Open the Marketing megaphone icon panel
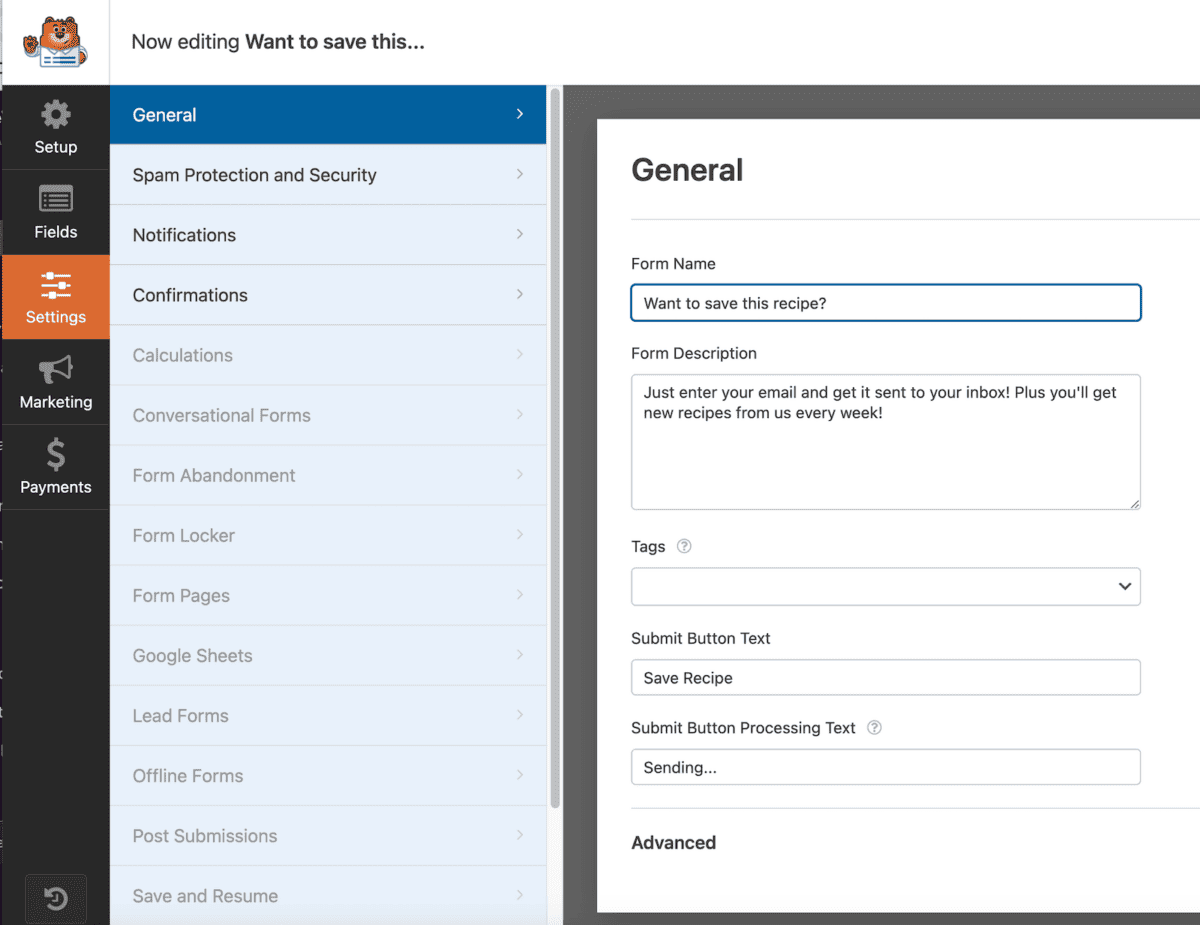Screen dimensions: 1200x925 (x=55, y=382)
